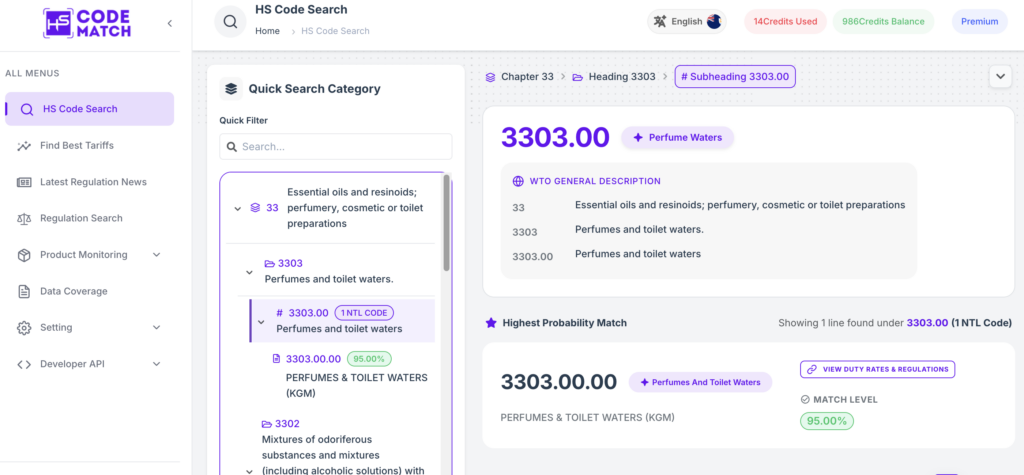Expand heading 3302 tree chevron
The height and width of the screenshot is (475, 1024).
click(x=249, y=470)
